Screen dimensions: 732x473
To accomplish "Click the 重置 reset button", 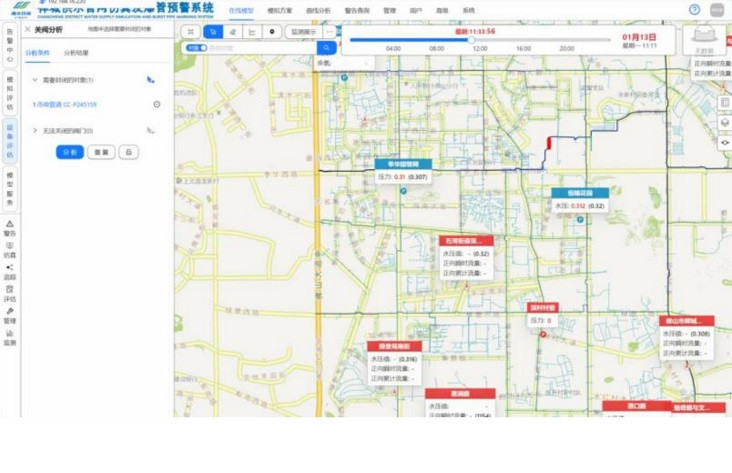I will pyautogui.click(x=100, y=152).
